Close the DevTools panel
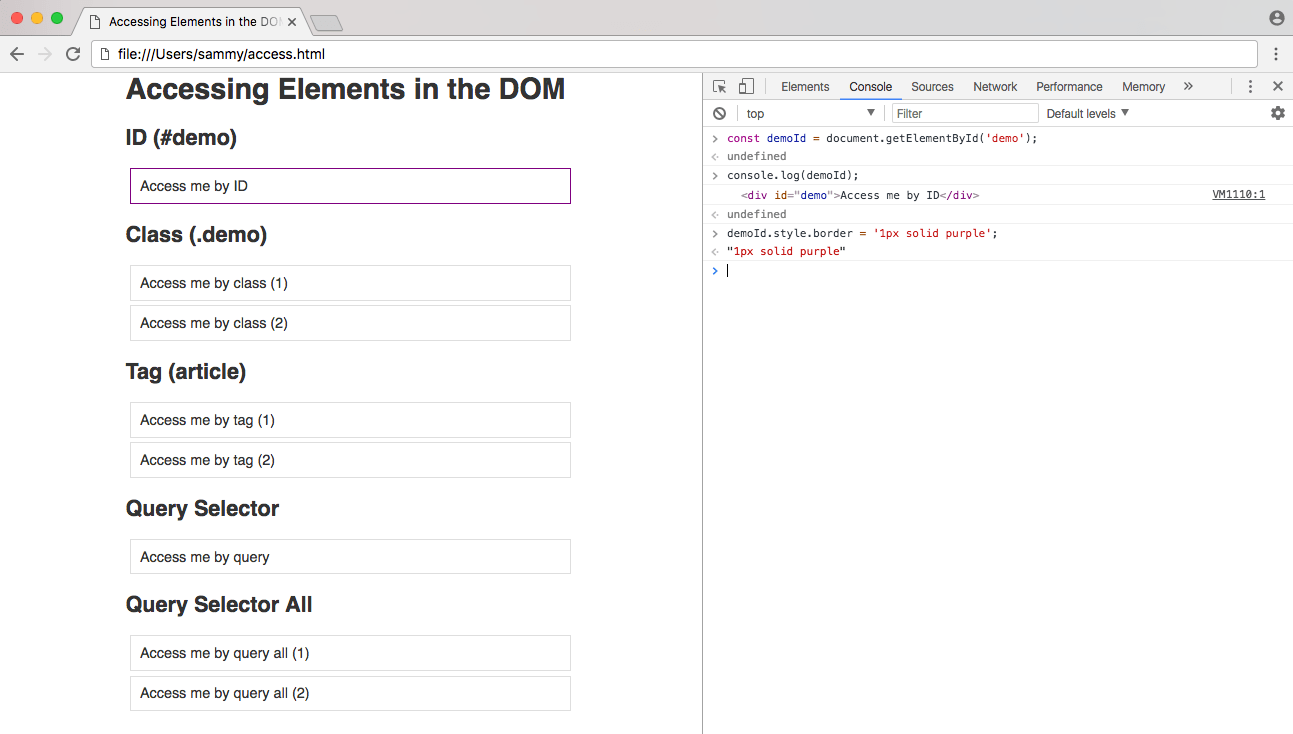 pyautogui.click(x=1277, y=87)
